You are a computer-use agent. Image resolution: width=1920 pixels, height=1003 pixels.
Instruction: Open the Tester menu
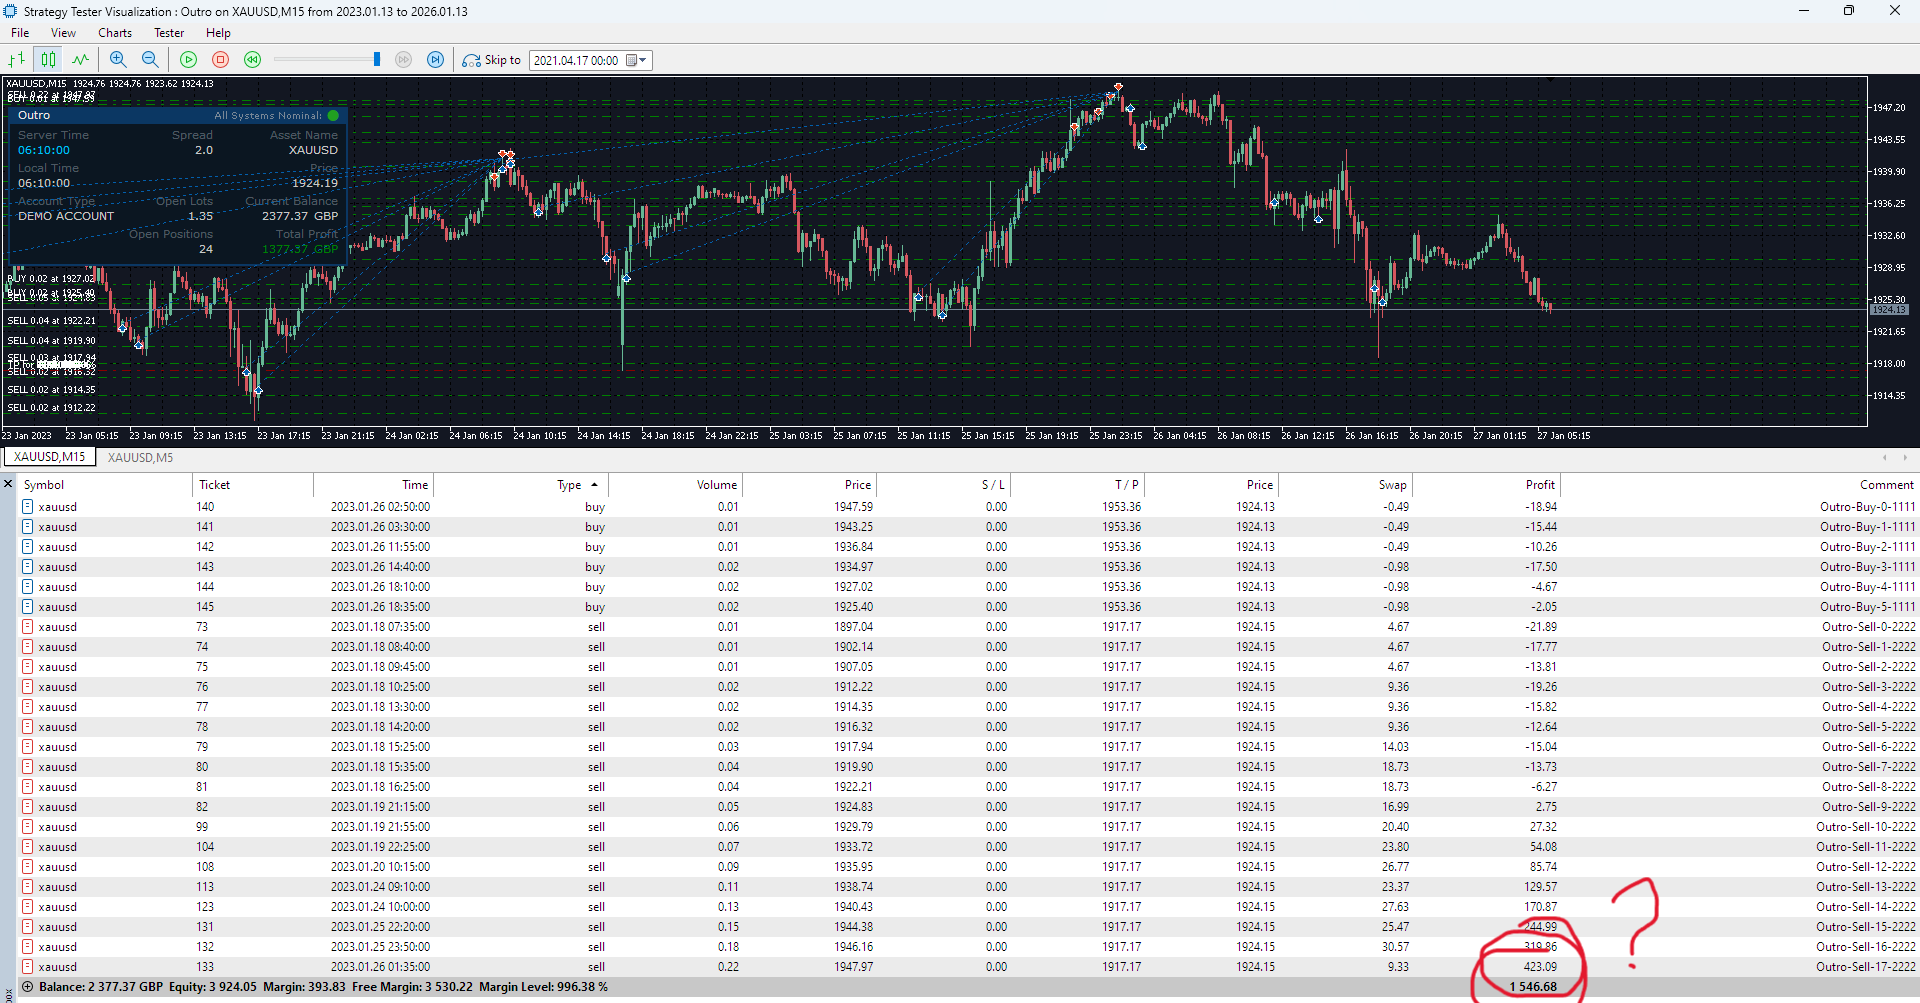click(169, 33)
